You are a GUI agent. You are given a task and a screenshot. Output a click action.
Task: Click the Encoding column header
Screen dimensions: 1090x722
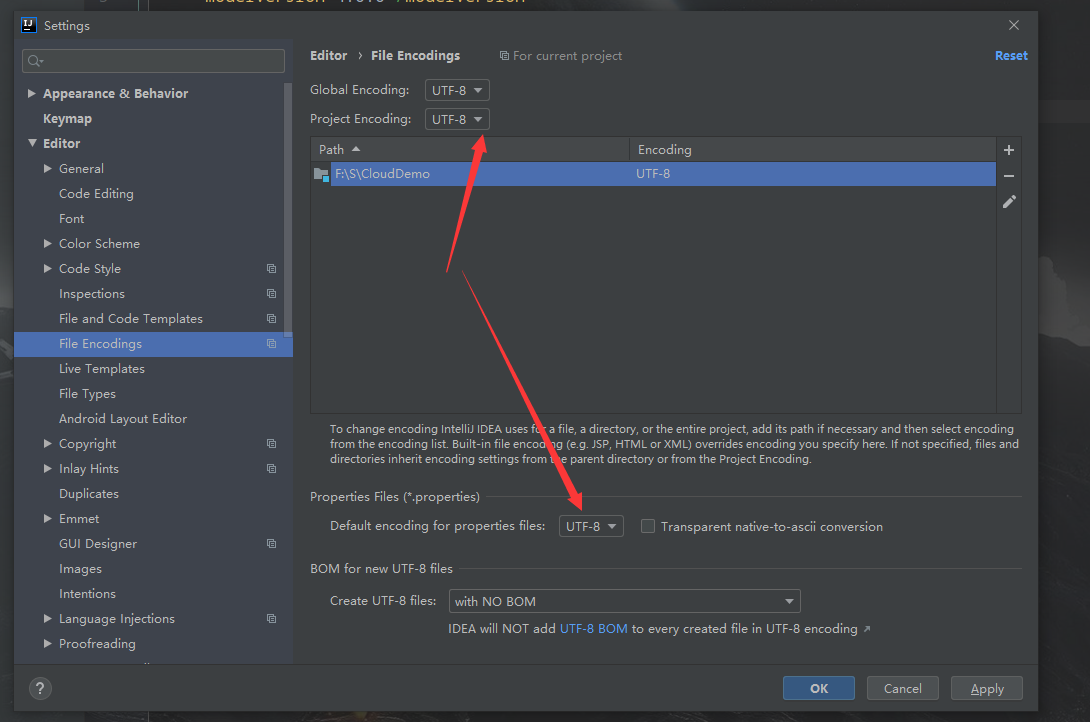click(813, 149)
